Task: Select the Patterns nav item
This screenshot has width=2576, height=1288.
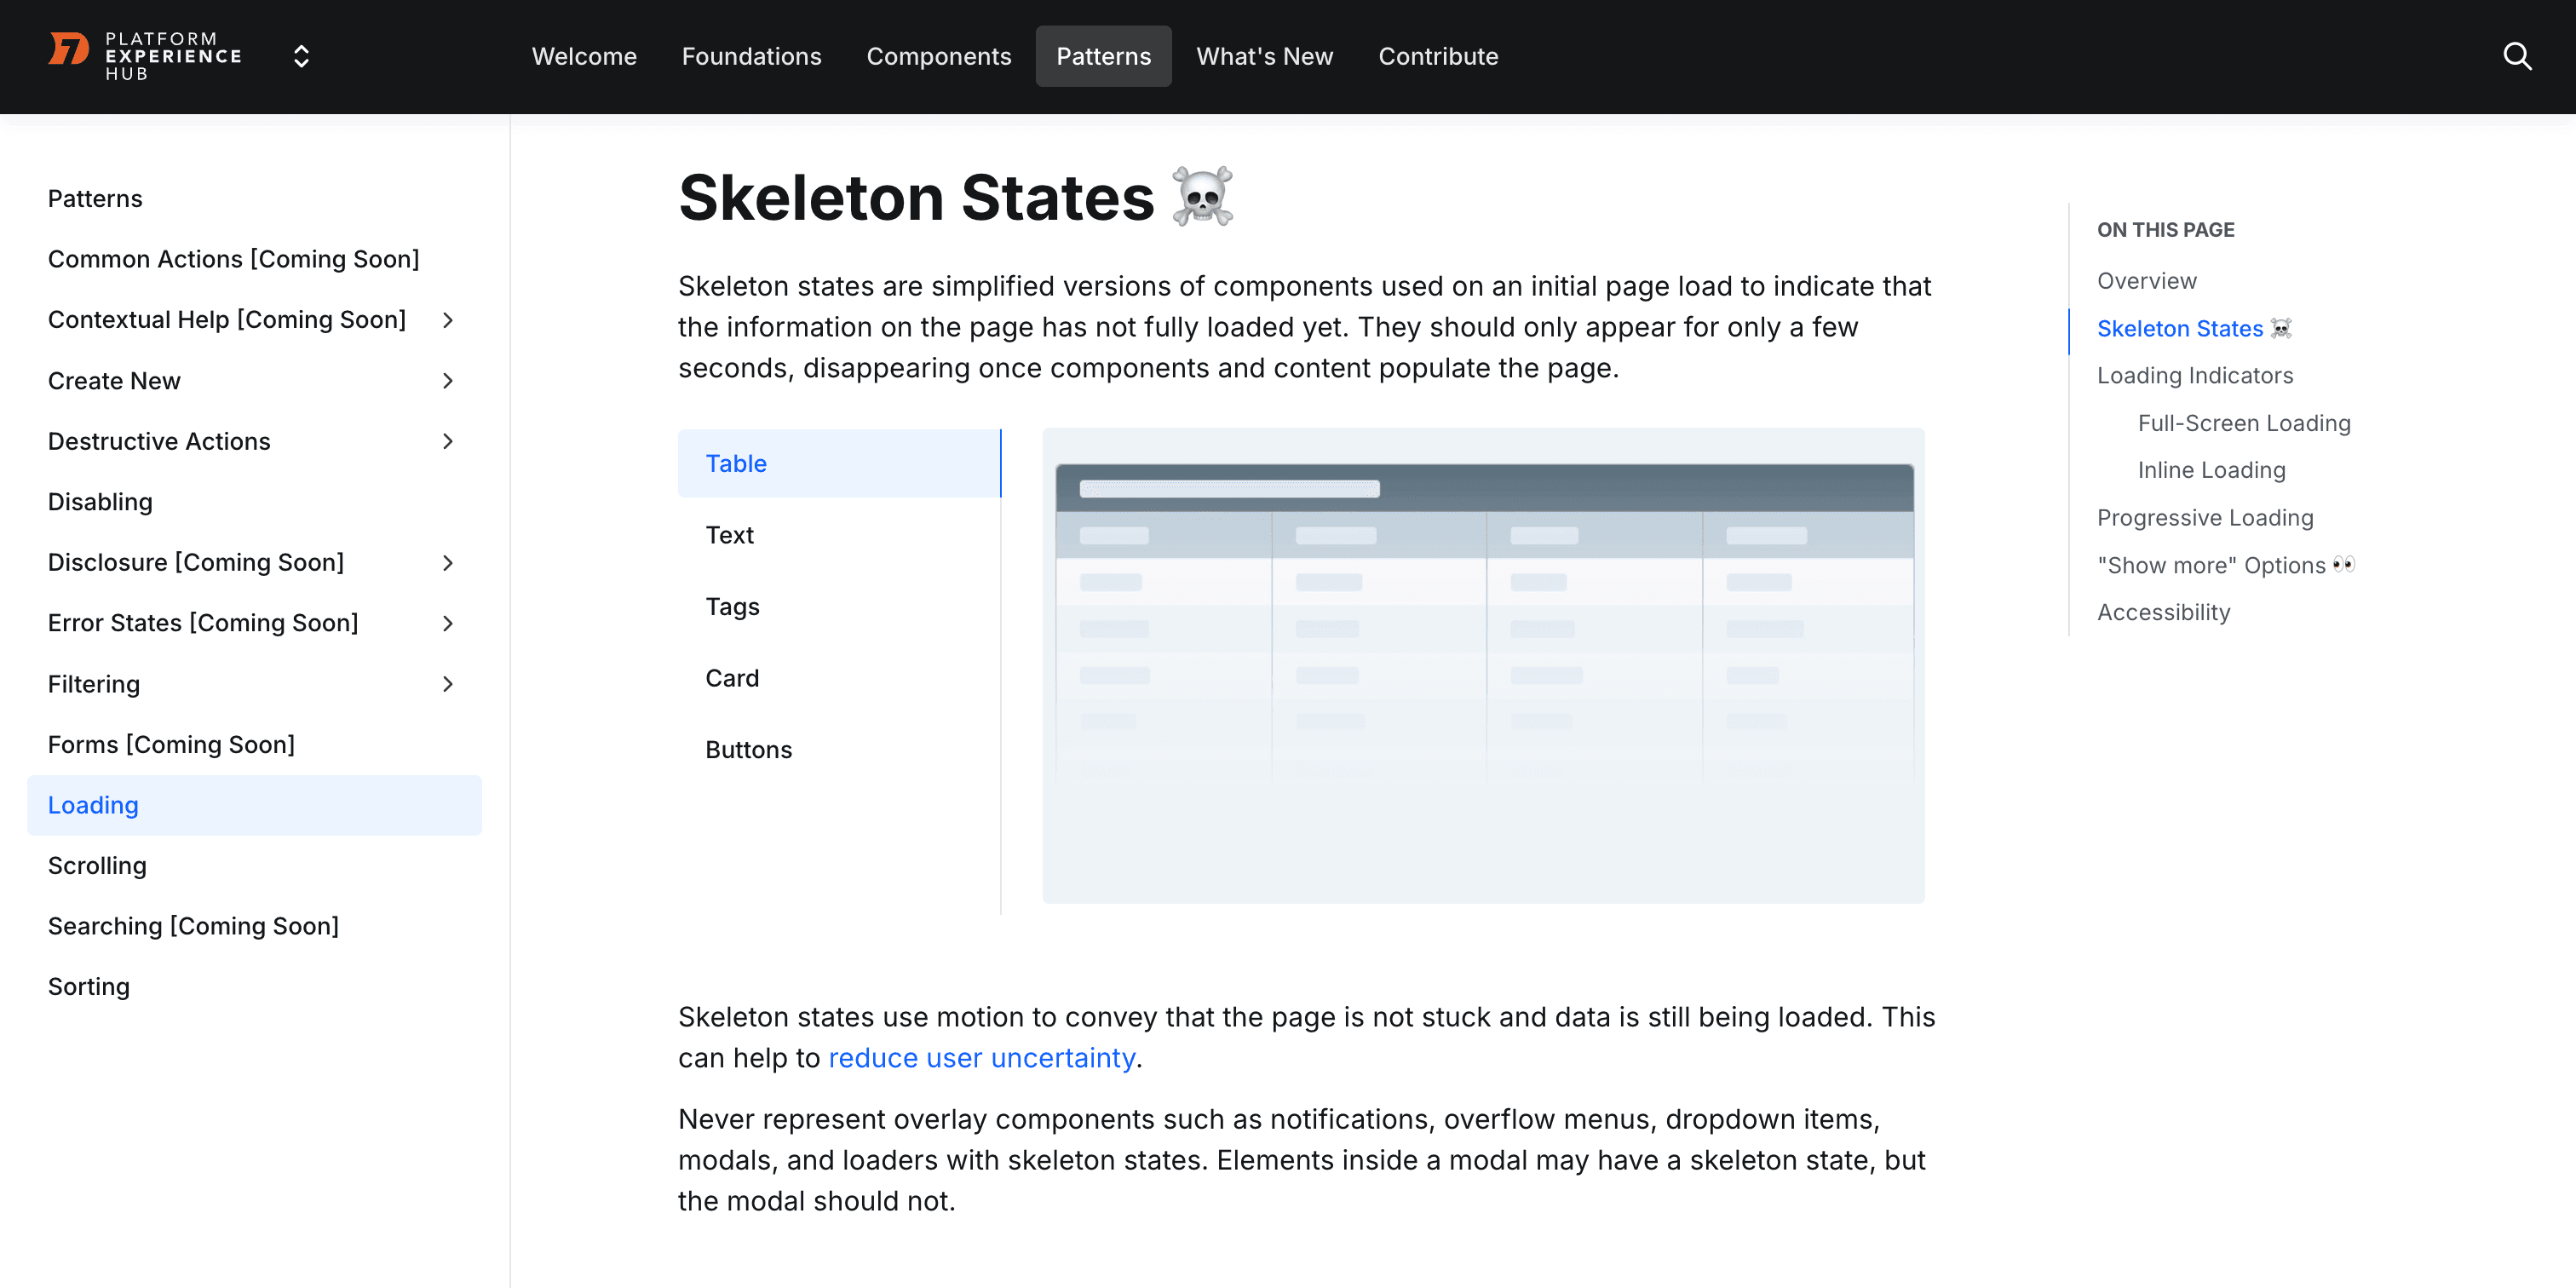Action: point(1103,56)
